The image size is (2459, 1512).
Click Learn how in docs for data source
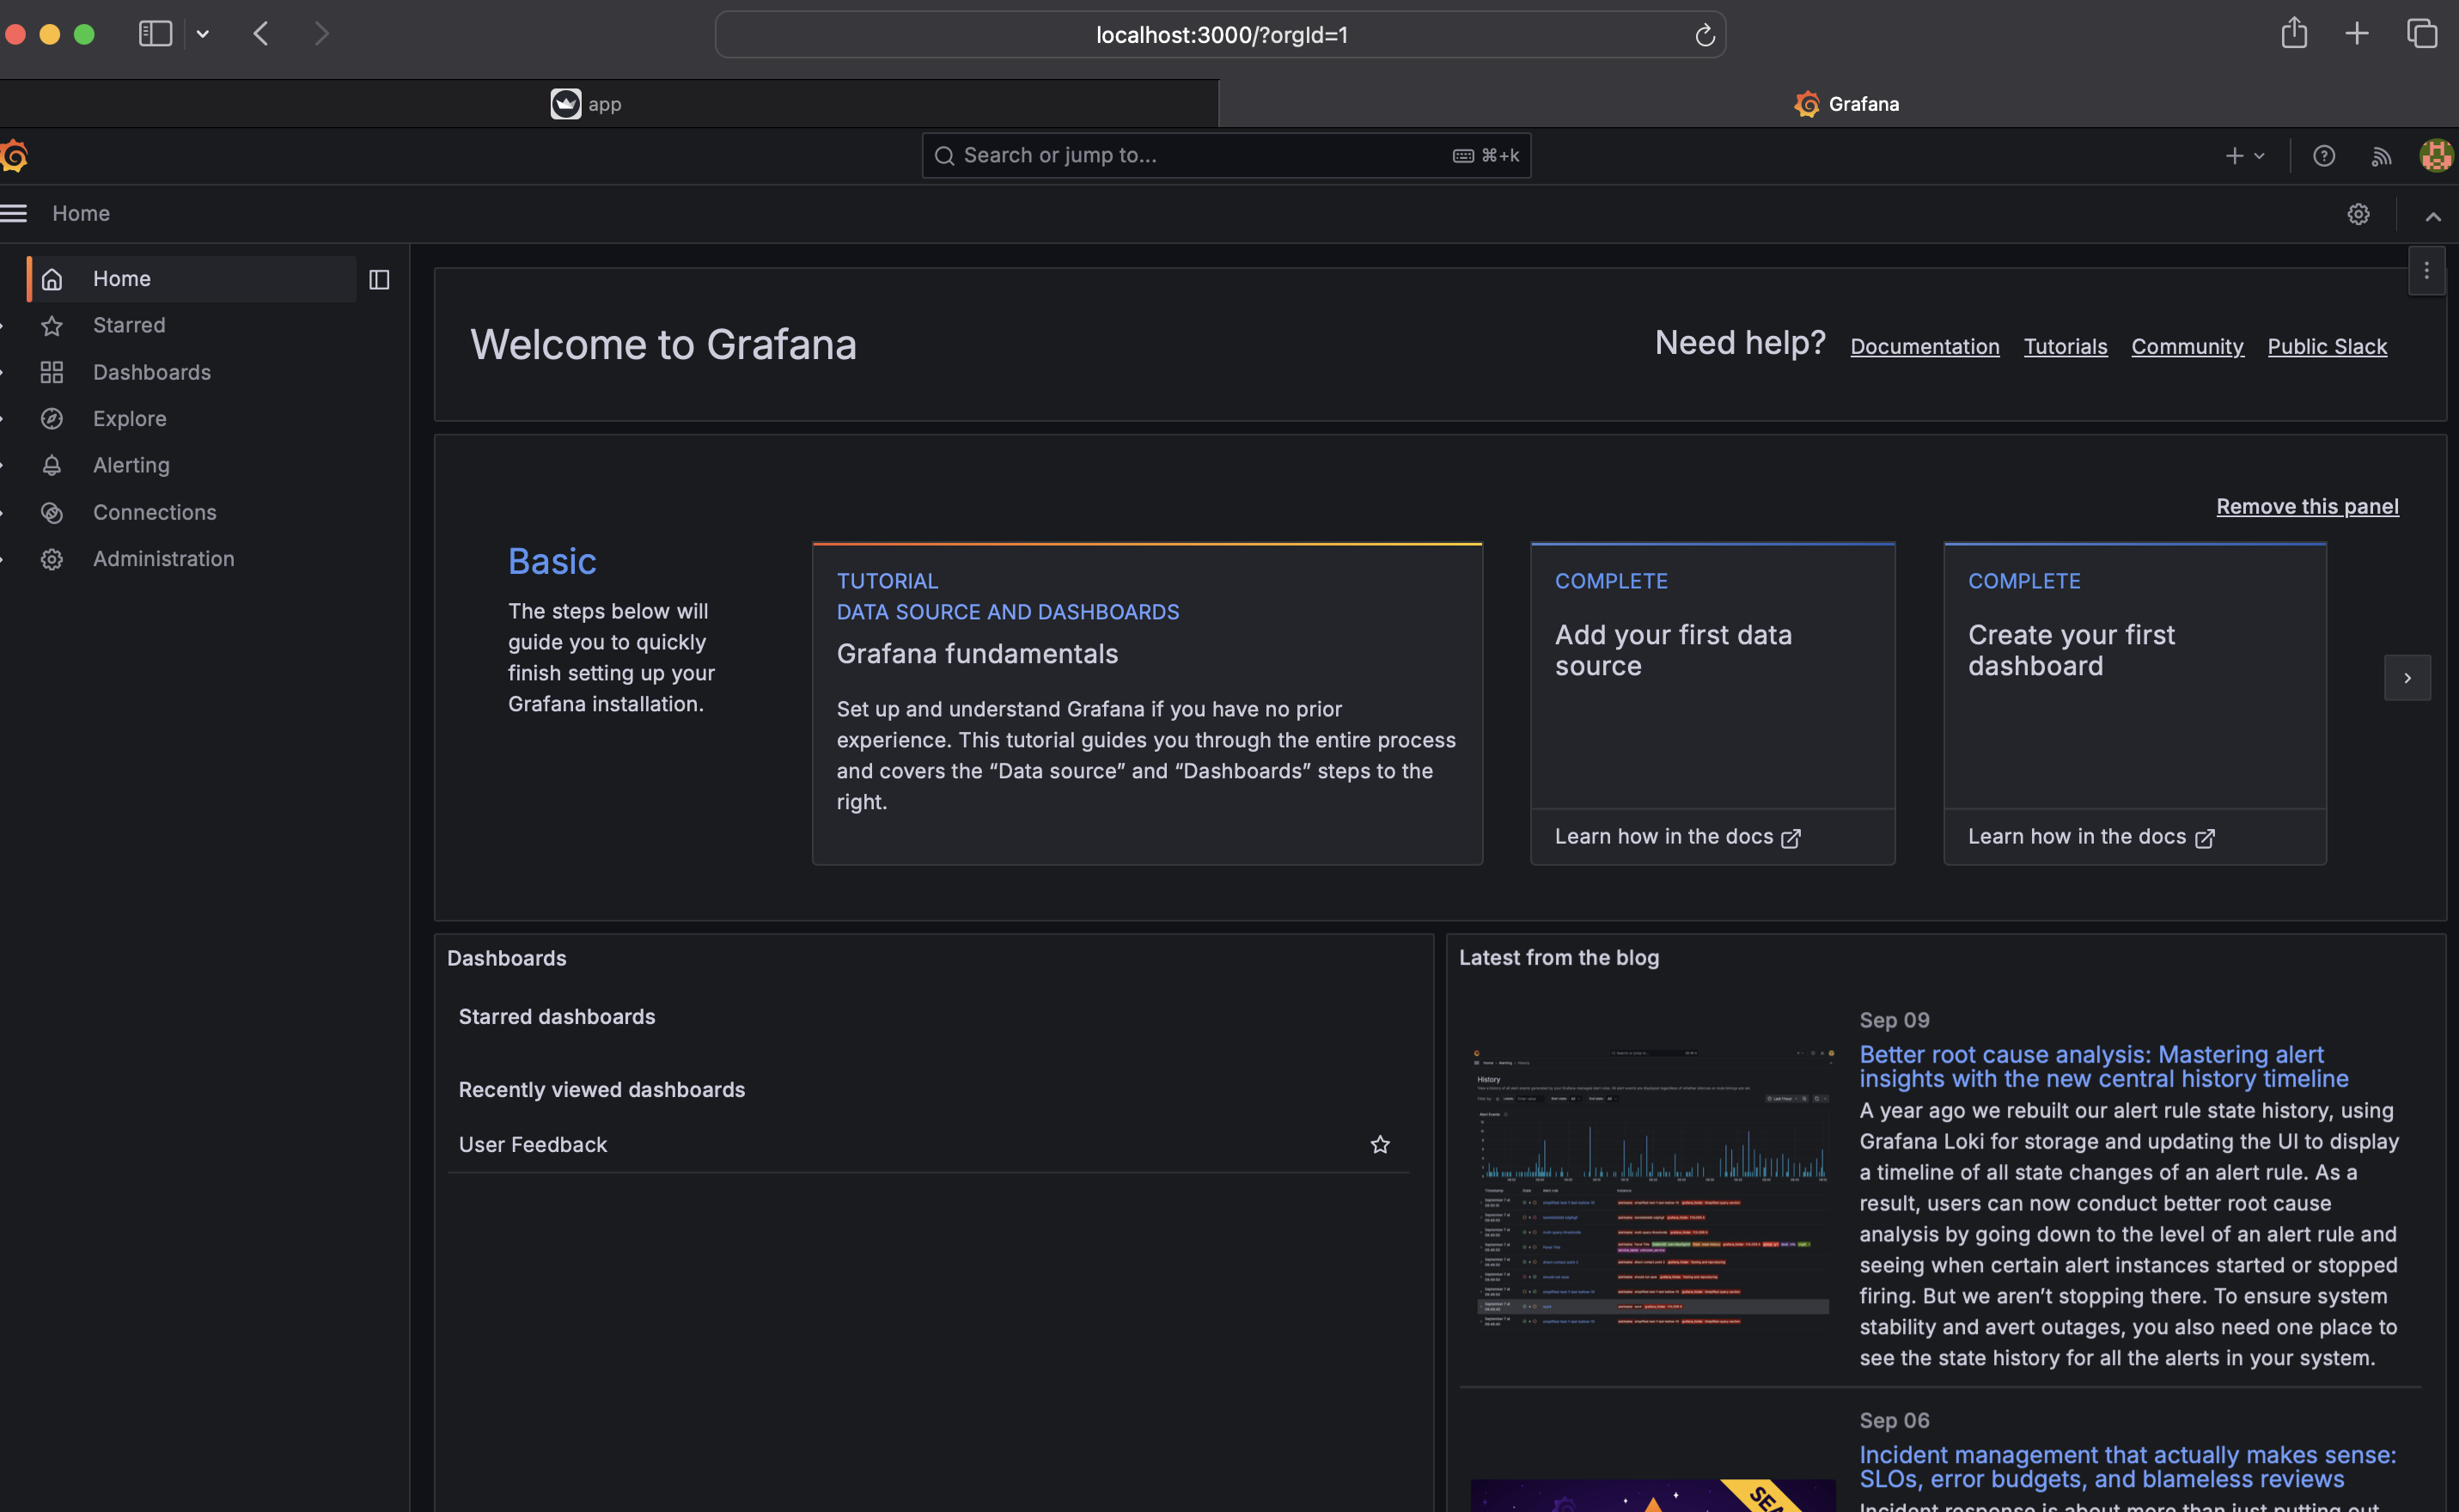pos(1677,837)
